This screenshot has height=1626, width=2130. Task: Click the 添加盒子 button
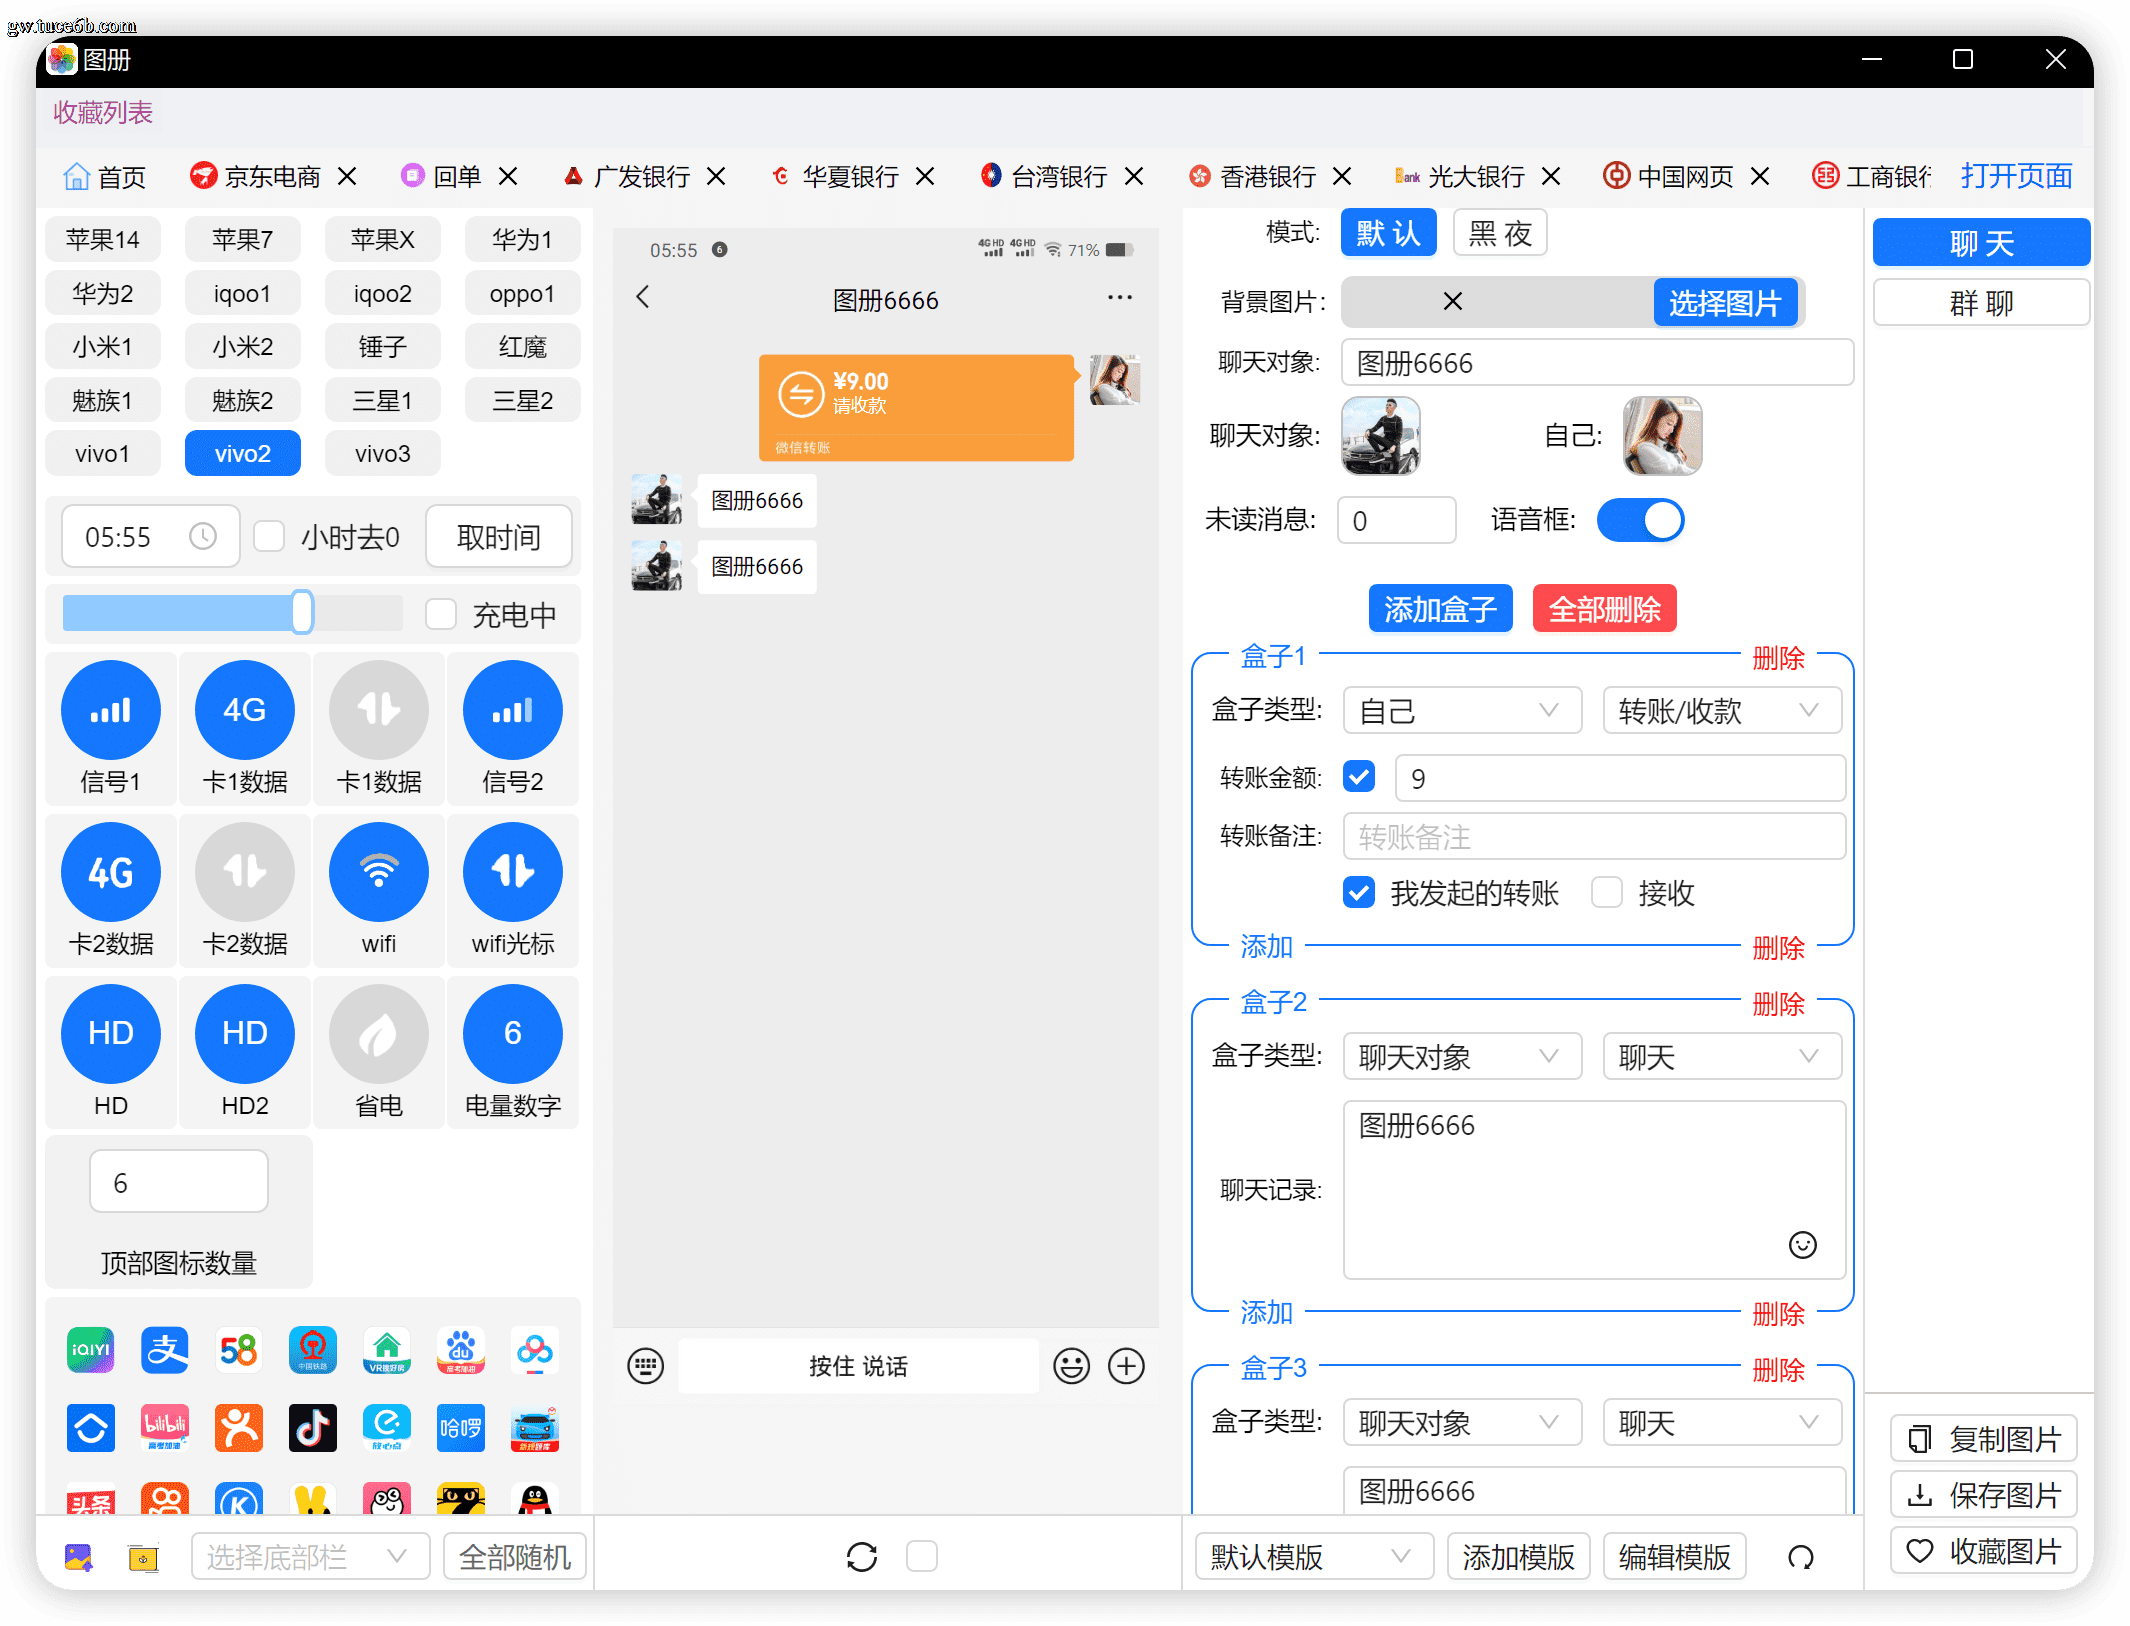[1440, 608]
